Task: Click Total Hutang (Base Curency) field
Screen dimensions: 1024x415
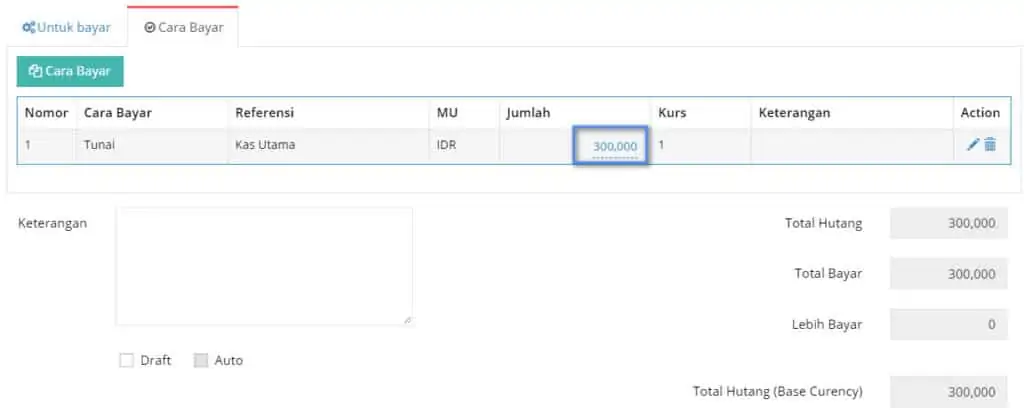Action: tap(948, 392)
